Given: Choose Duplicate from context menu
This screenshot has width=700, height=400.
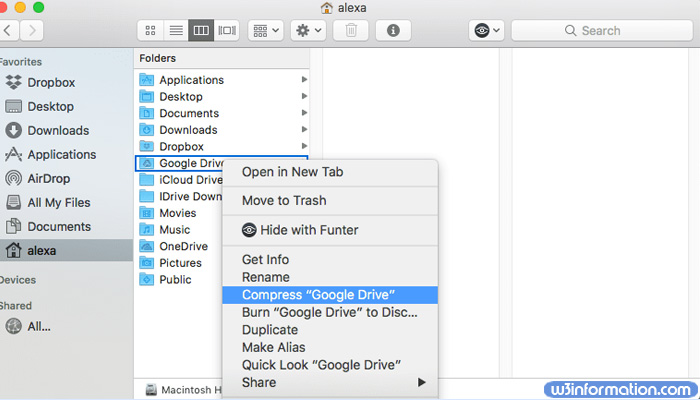Looking at the screenshot, I should (330, 330).
